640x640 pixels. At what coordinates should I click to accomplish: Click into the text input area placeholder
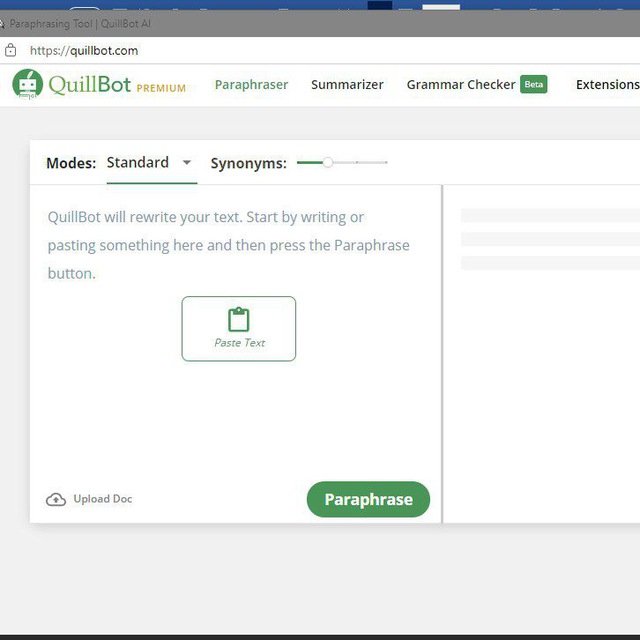(229, 245)
